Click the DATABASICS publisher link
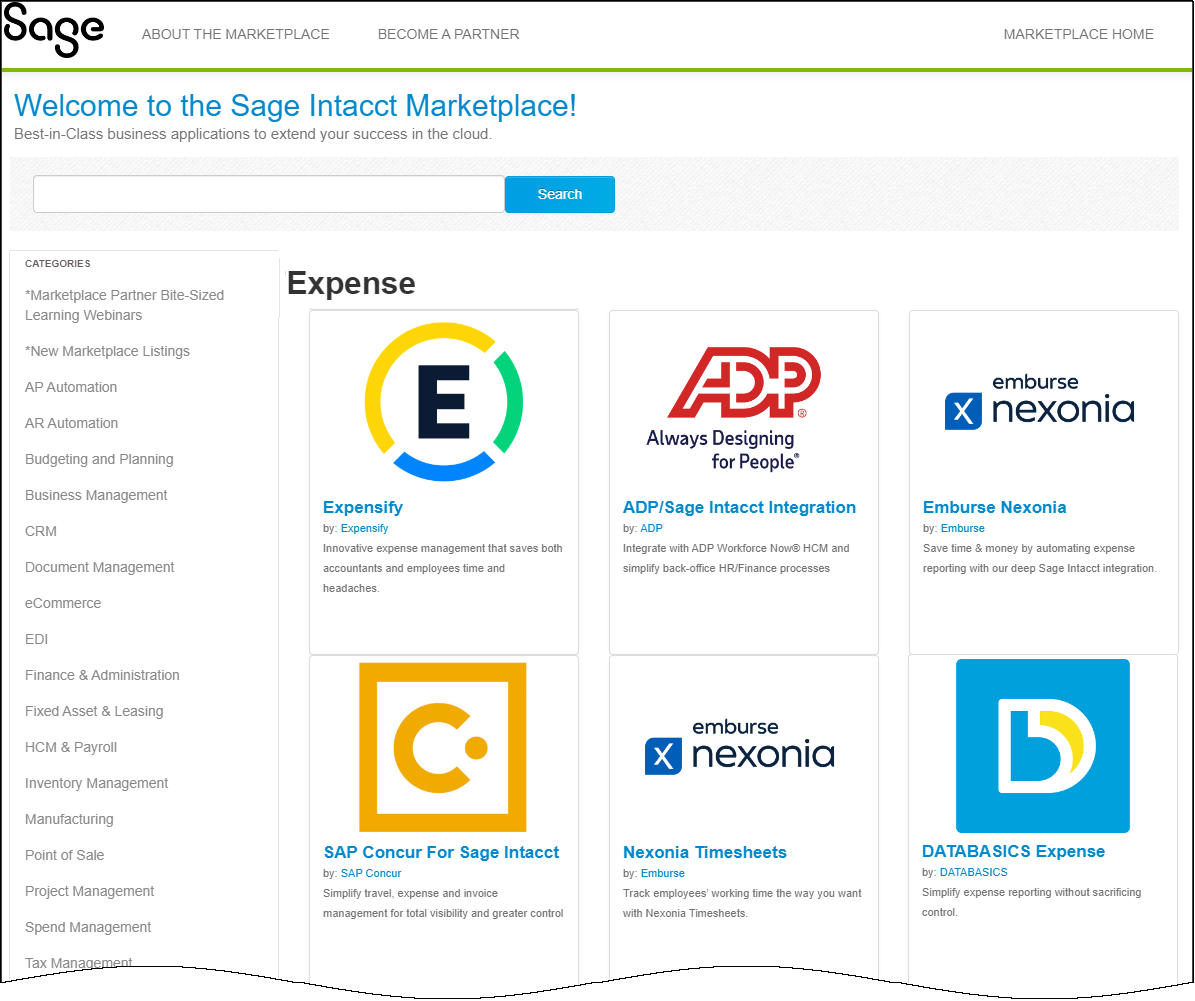Viewport: 1195px width, 1001px height. coord(973,872)
